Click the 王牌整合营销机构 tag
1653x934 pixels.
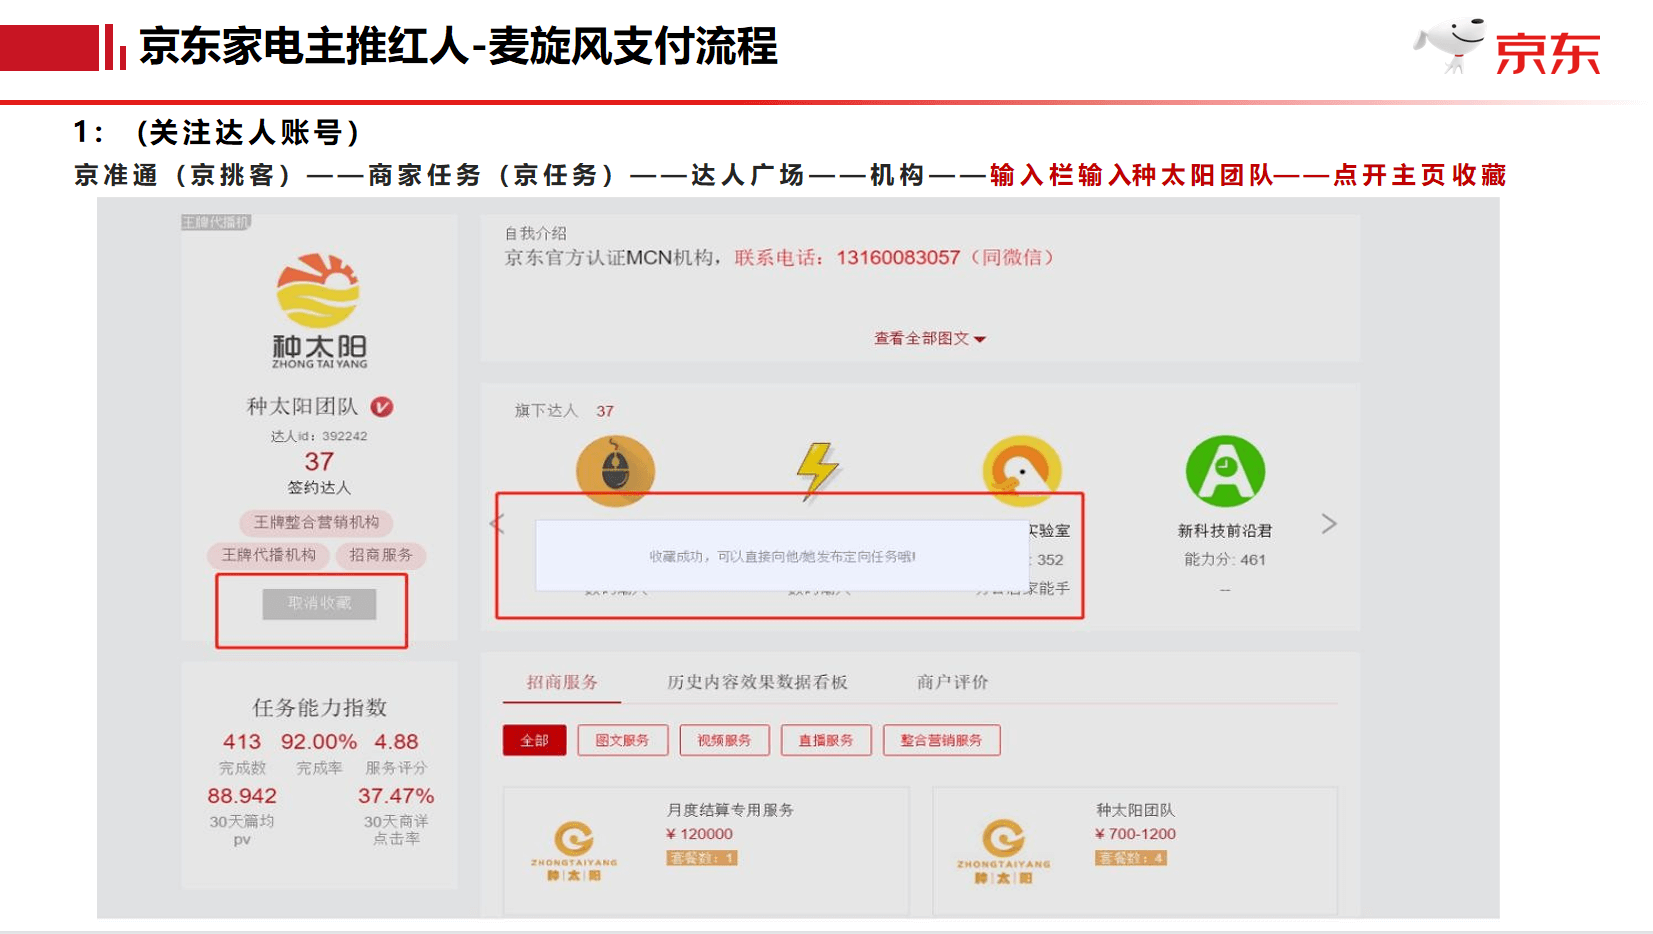pos(316,523)
